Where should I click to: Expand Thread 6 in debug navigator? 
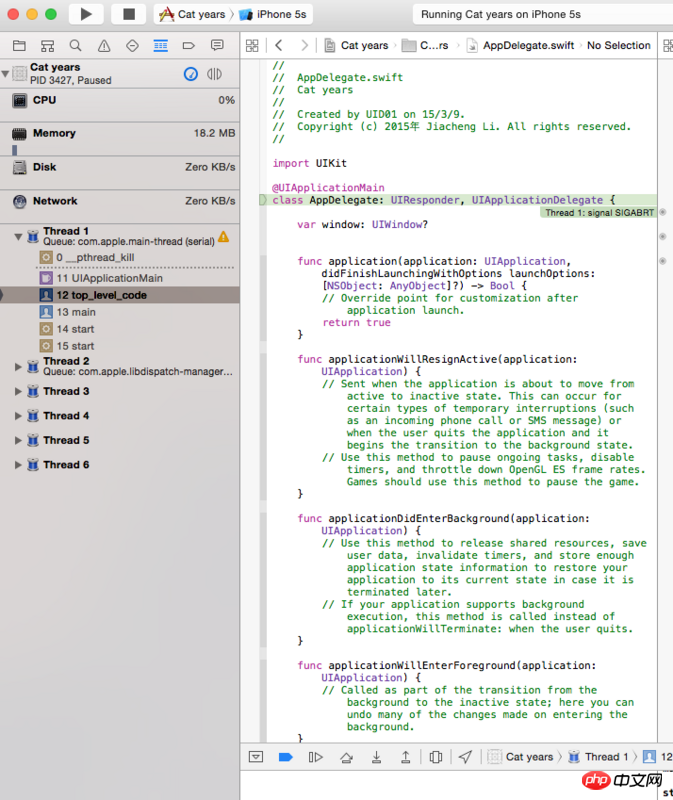pos(19,465)
